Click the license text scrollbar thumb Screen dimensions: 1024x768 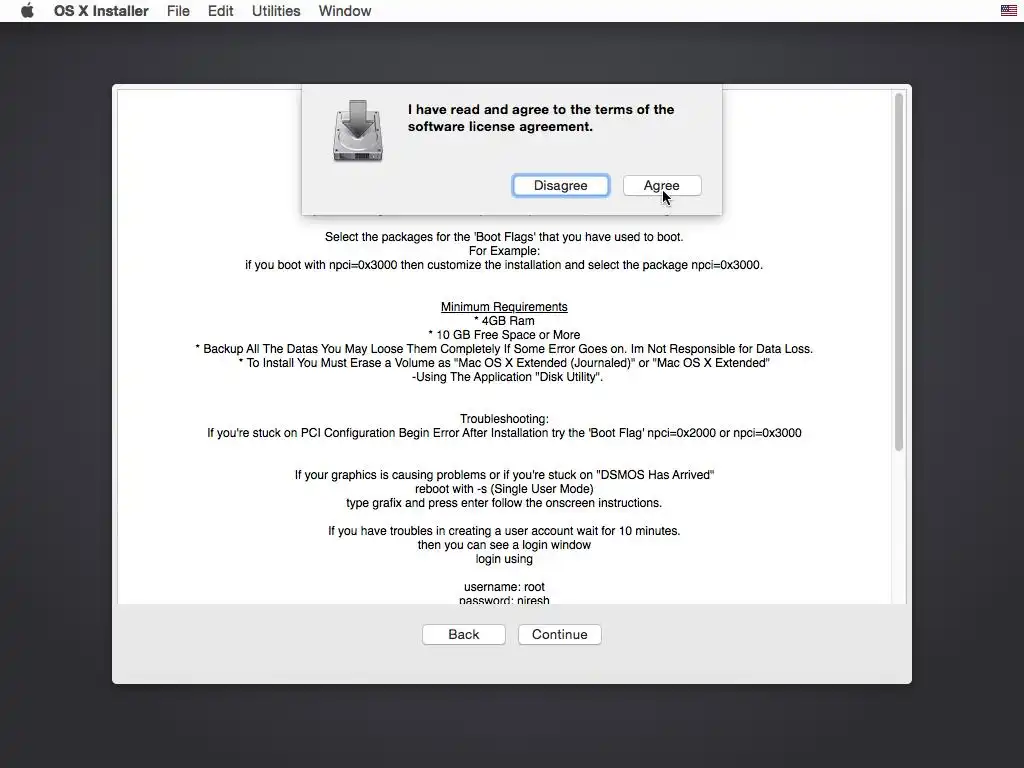tap(899, 272)
